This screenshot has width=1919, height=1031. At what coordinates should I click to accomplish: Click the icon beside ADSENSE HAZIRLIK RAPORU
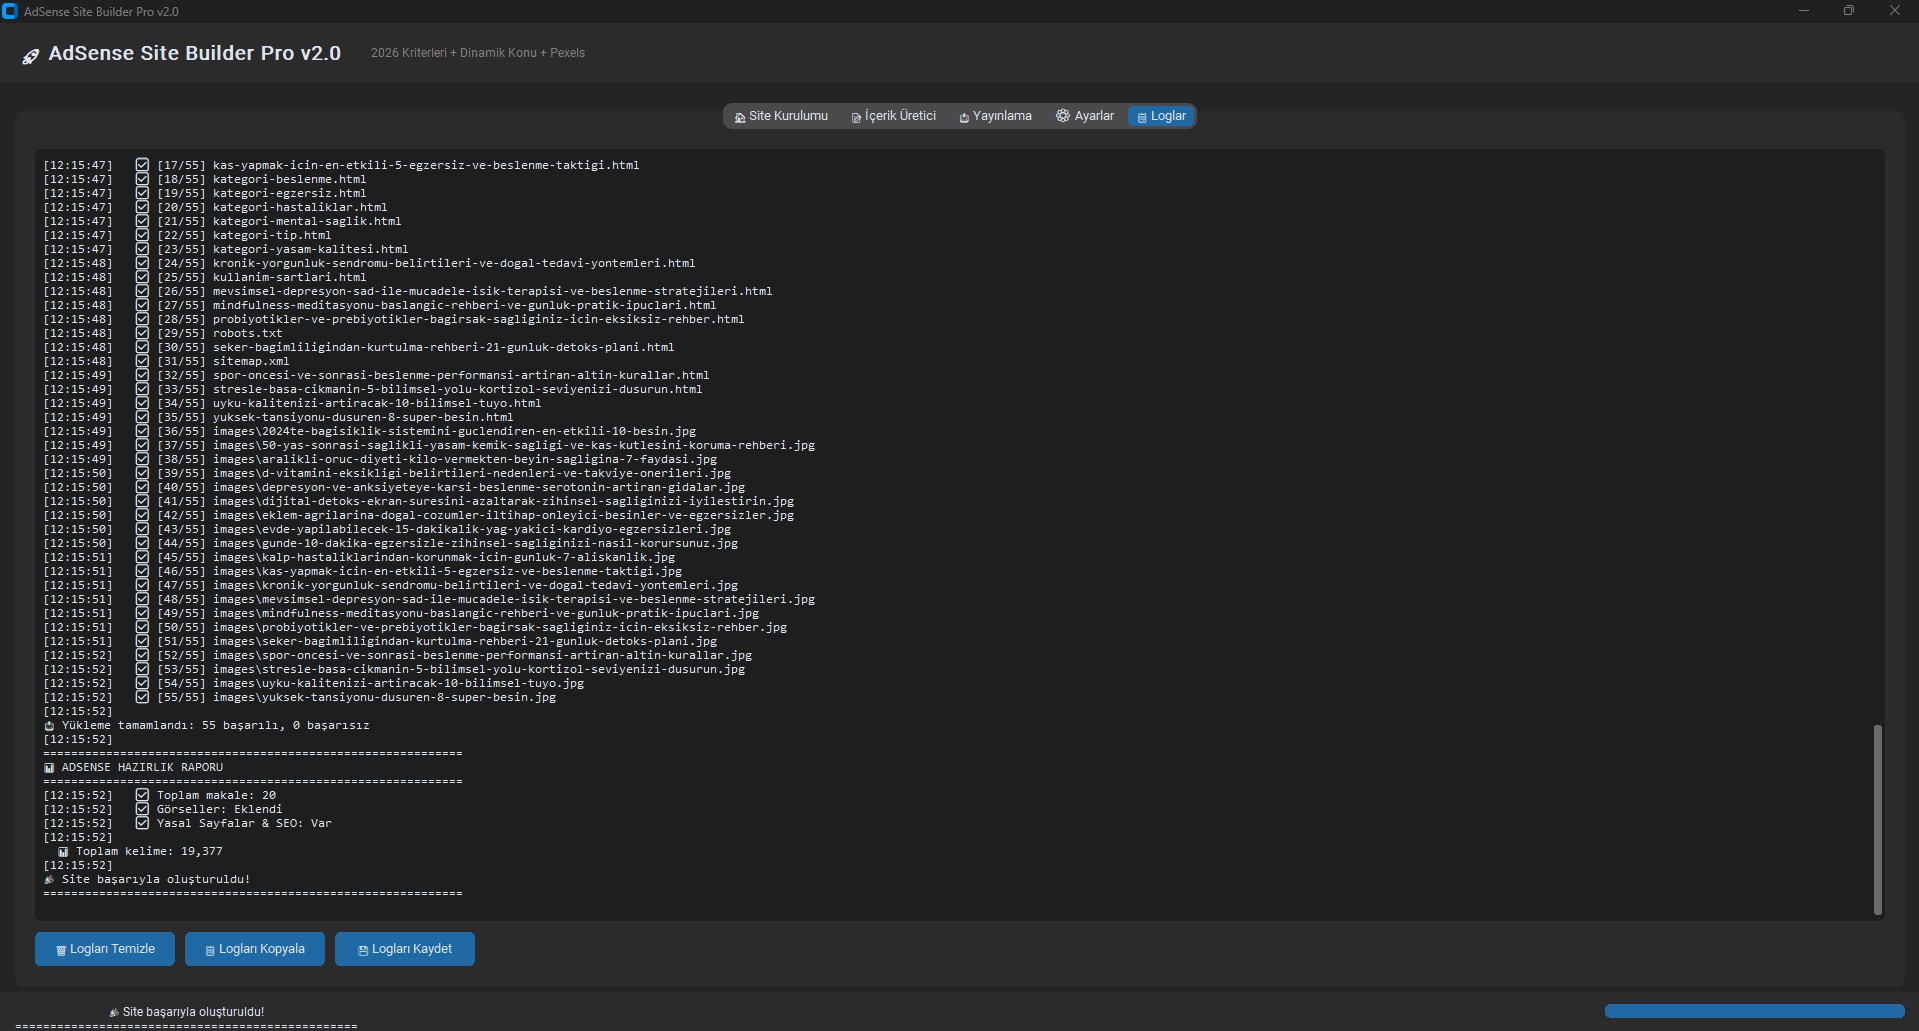pos(49,768)
